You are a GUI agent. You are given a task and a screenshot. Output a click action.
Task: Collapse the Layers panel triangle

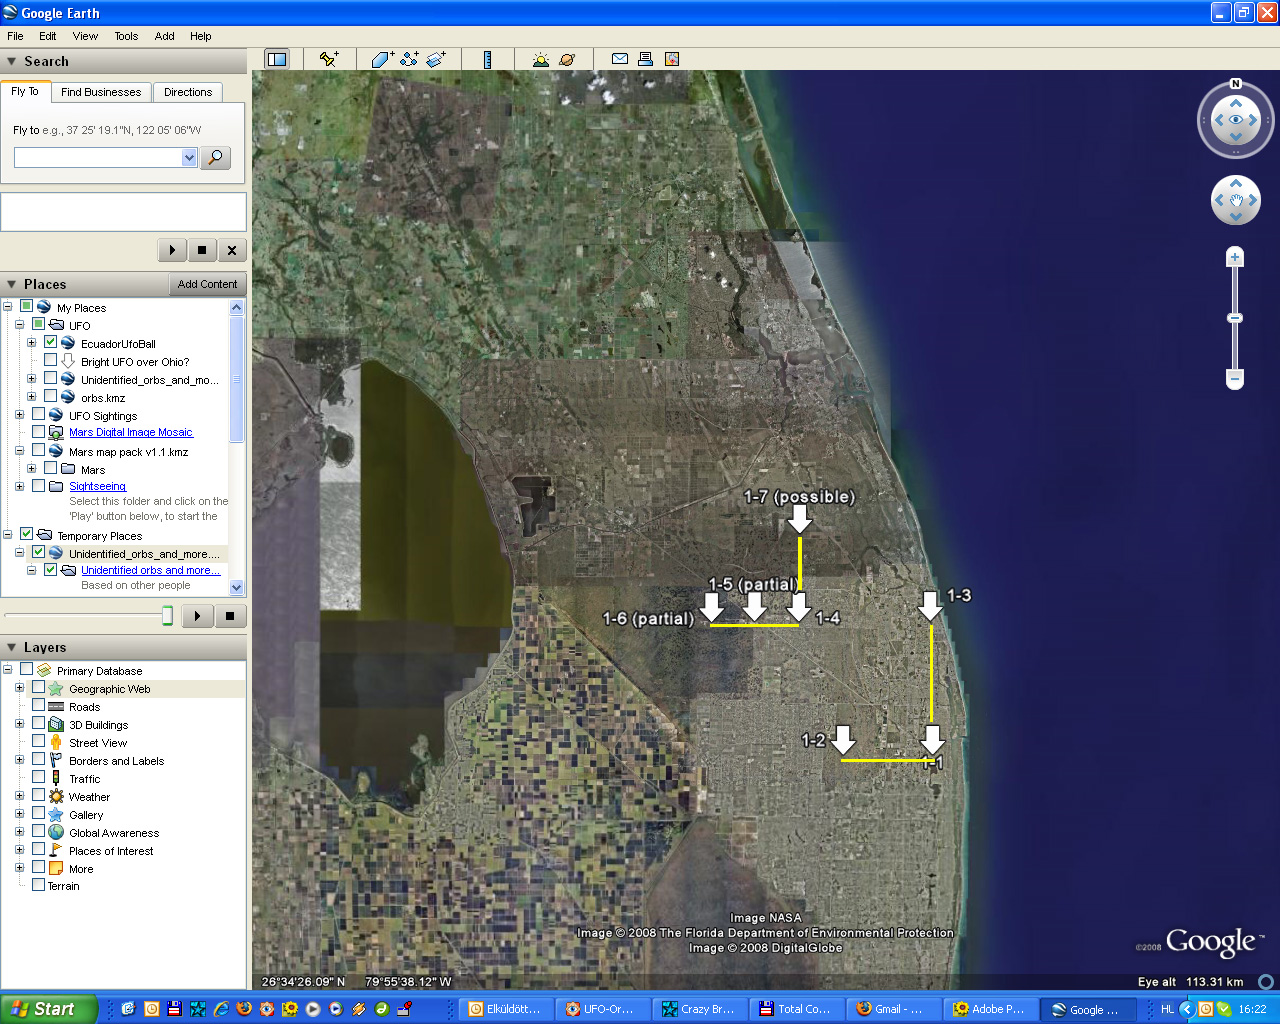point(12,647)
